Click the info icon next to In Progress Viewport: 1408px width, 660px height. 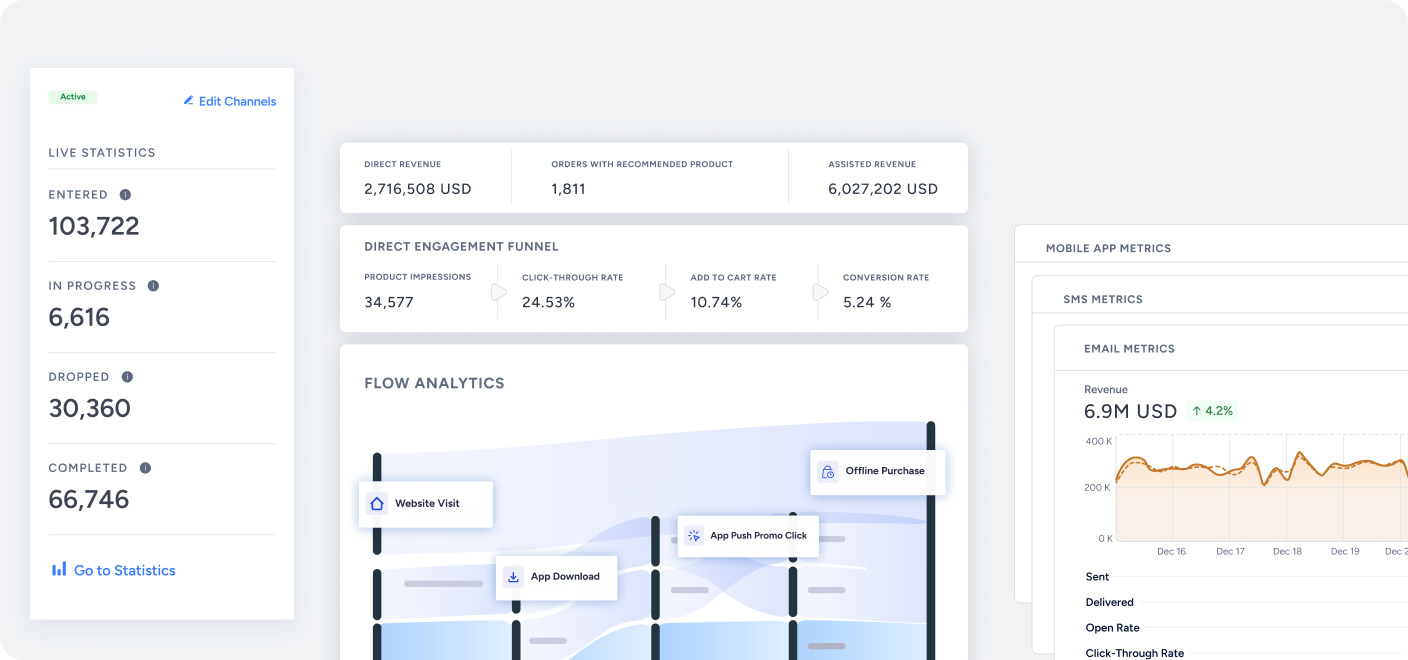click(153, 286)
